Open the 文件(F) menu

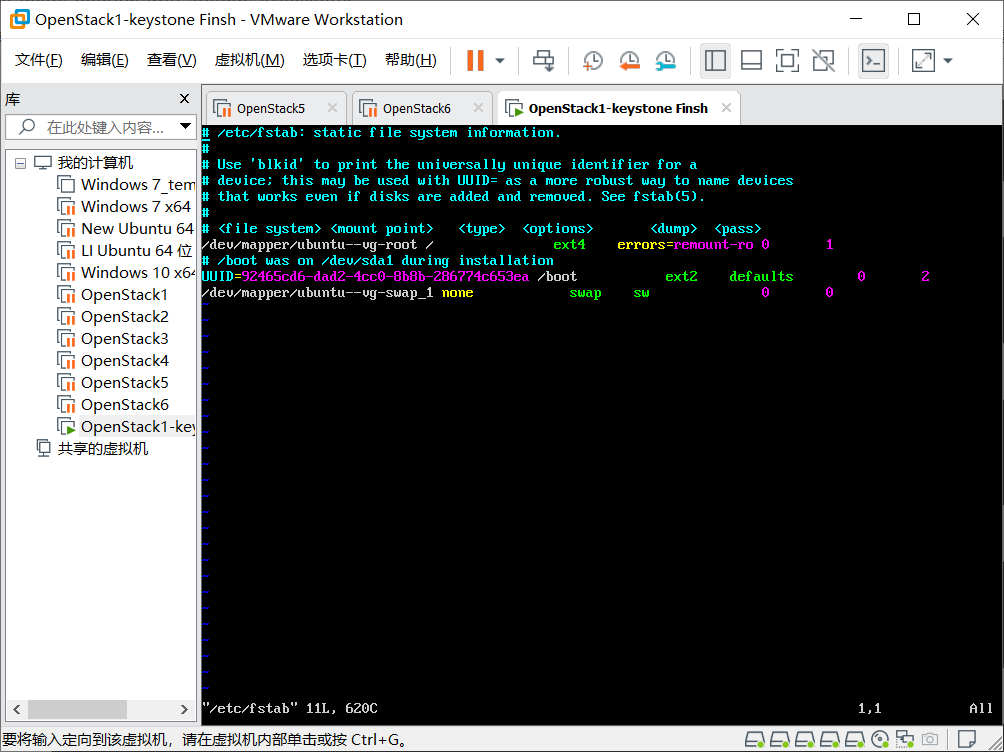coord(38,60)
